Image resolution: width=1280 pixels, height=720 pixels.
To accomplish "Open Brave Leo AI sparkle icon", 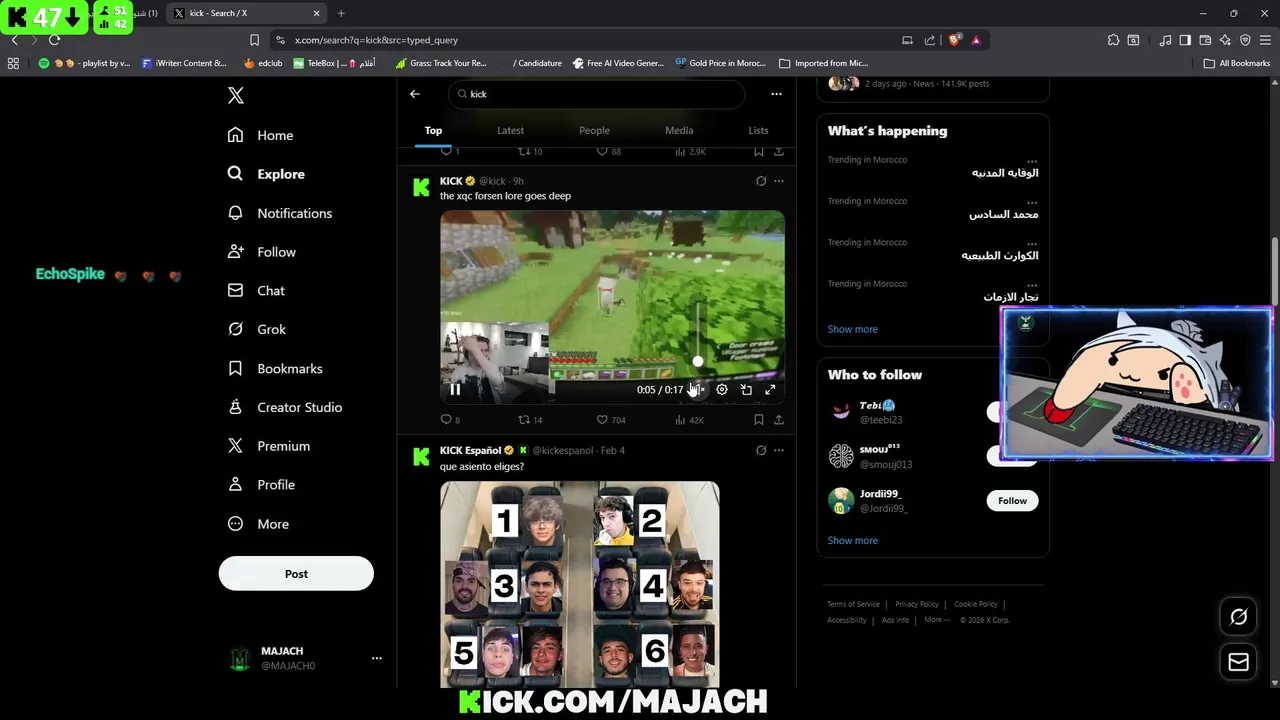I will (x=1225, y=40).
